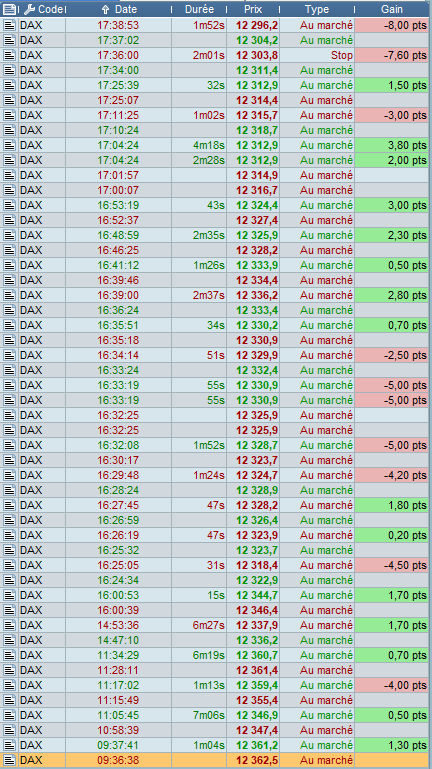
Task: Click the price 12 360,7
Action: coord(257,655)
